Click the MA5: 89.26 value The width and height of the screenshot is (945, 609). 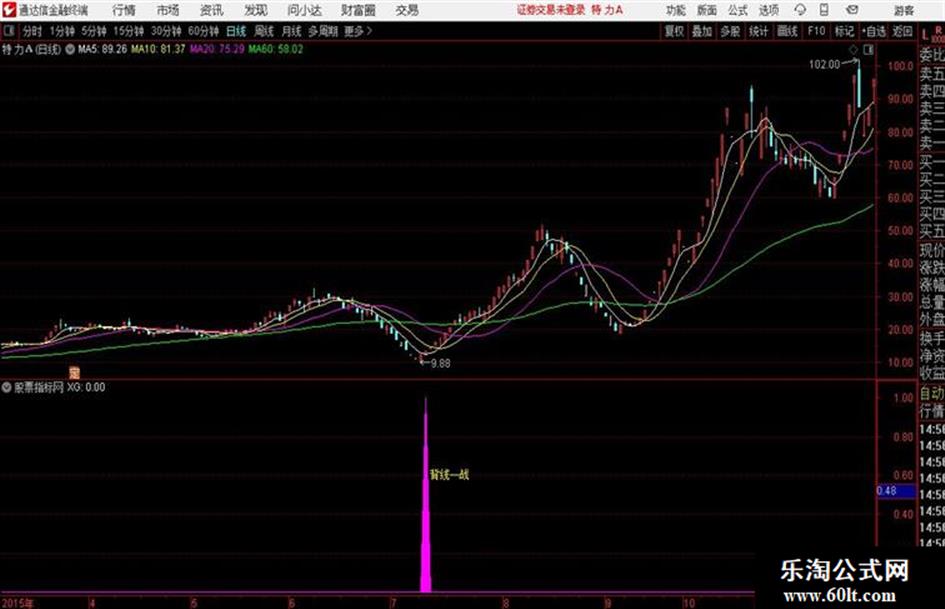coord(102,49)
